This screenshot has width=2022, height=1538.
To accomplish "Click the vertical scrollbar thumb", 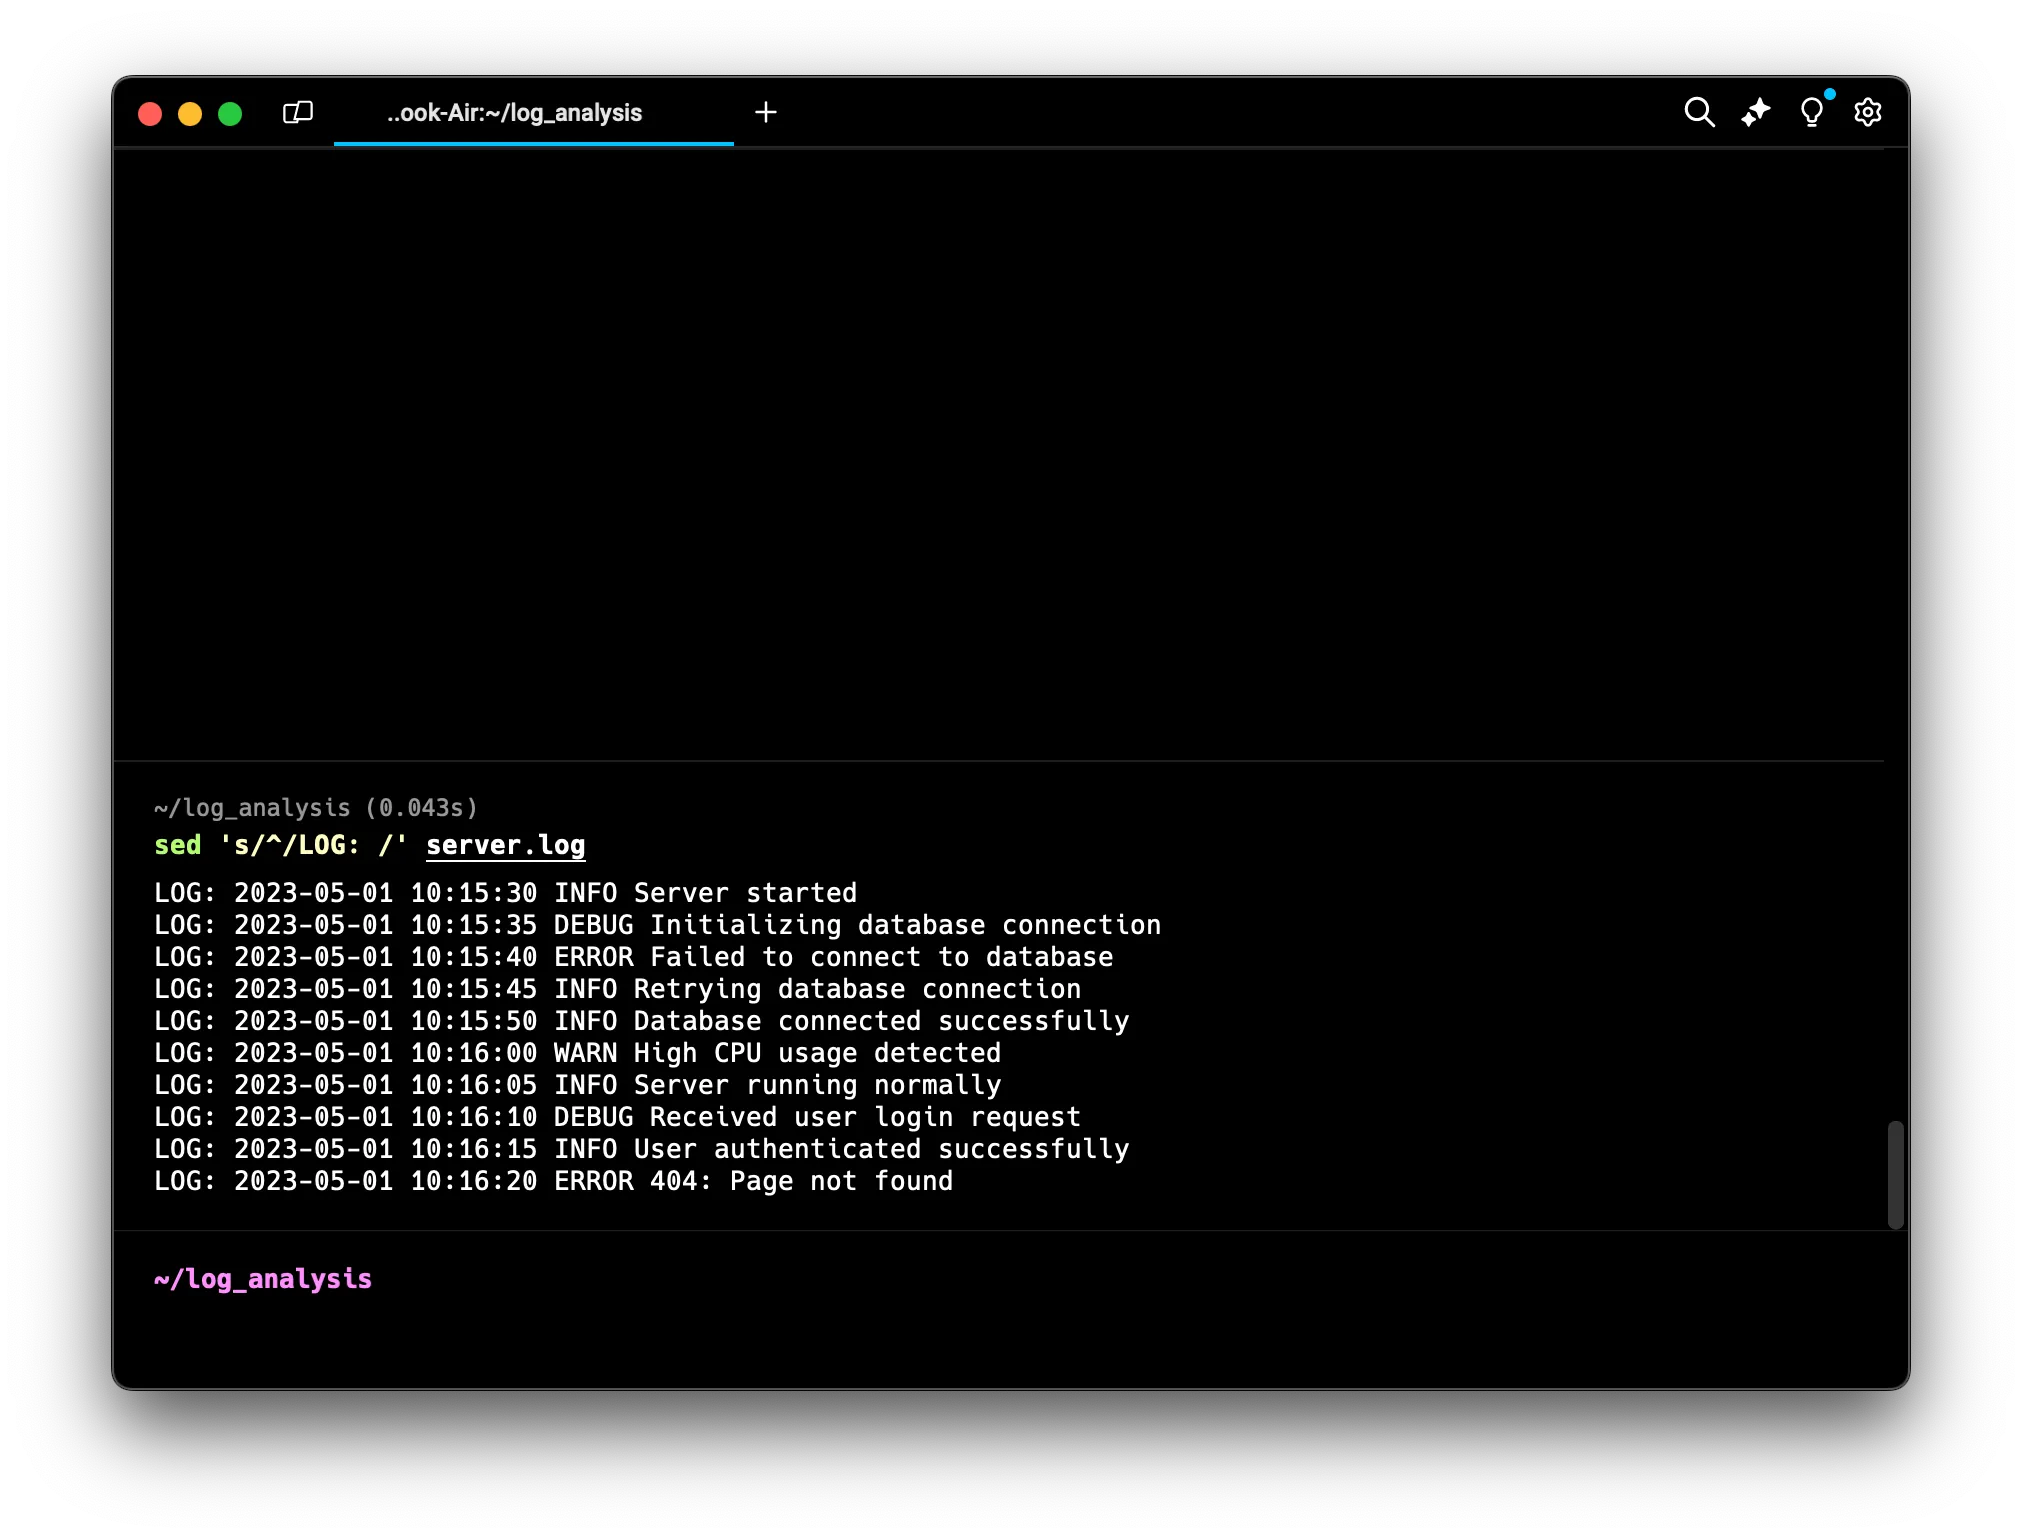I will (1895, 1174).
